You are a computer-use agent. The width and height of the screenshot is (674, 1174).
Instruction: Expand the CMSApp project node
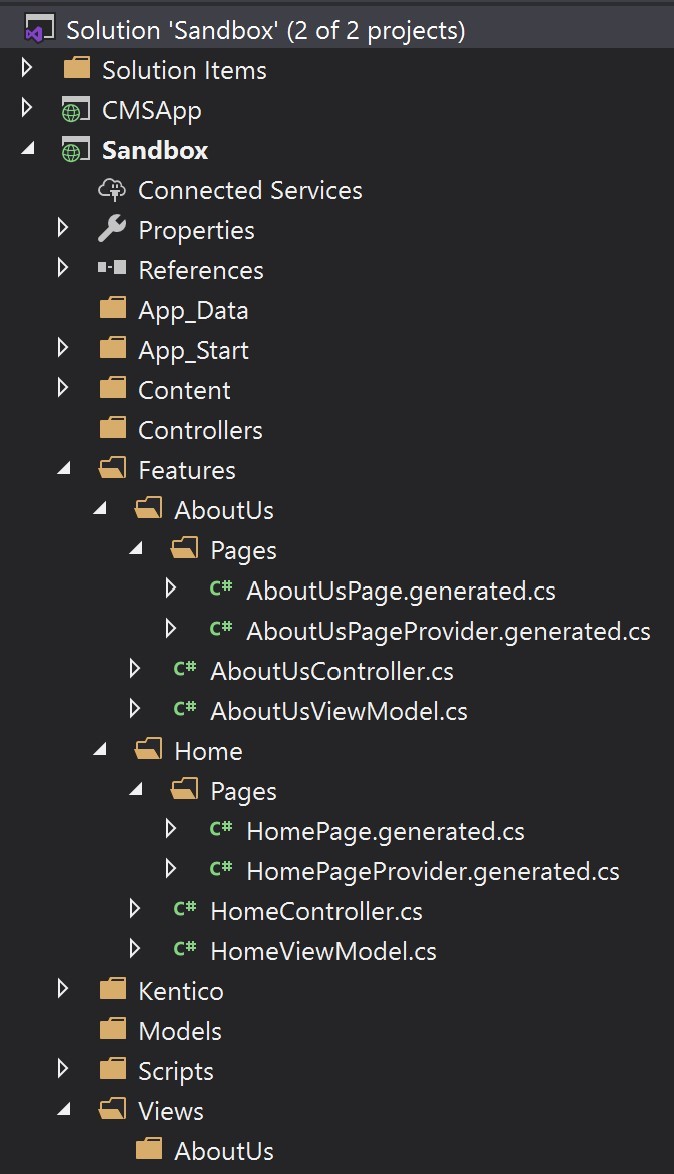click(x=27, y=108)
